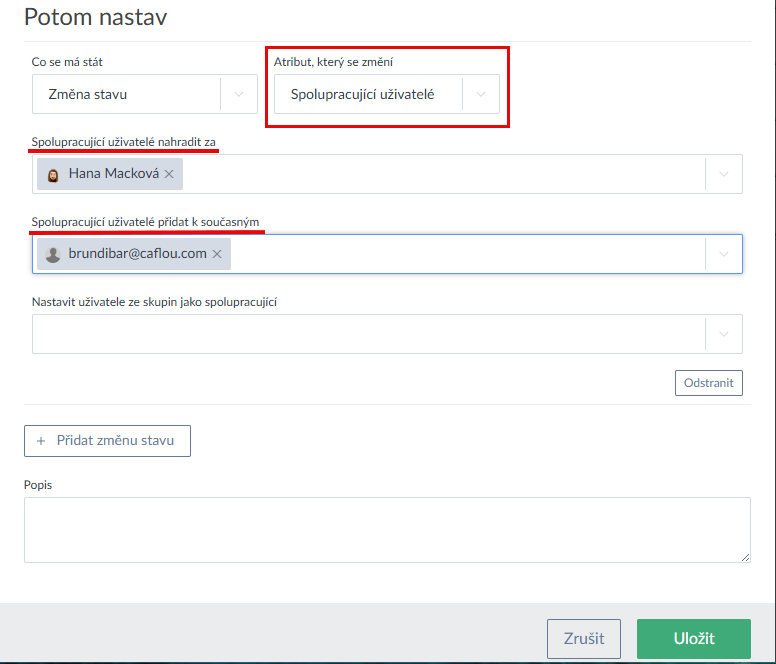Open the Atribut, který se změní chevron
Viewport: 776px width, 664px height.
click(x=481, y=94)
